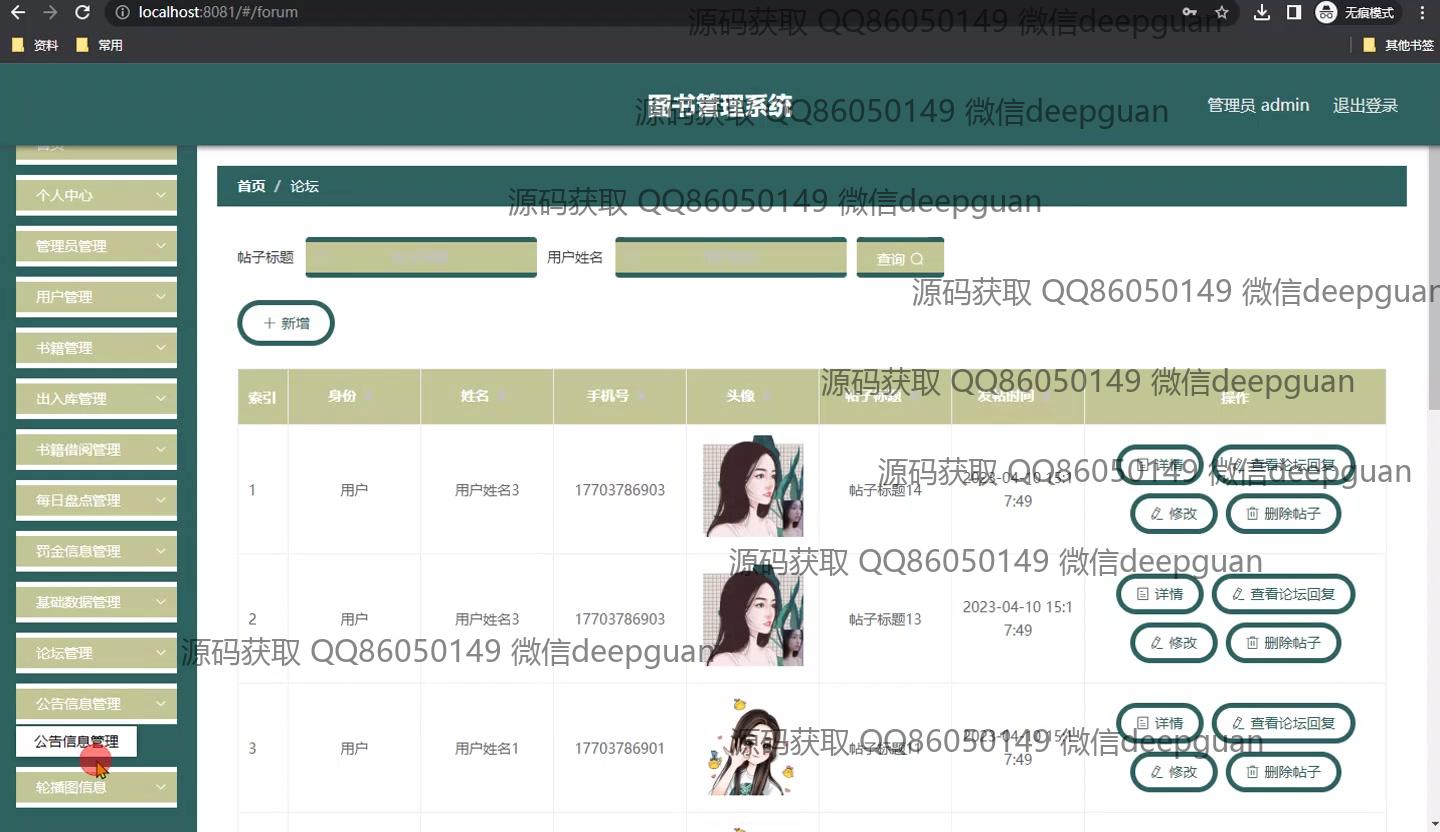
Task: Click the 帖子标题13 cell text
Action: pos(885,619)
